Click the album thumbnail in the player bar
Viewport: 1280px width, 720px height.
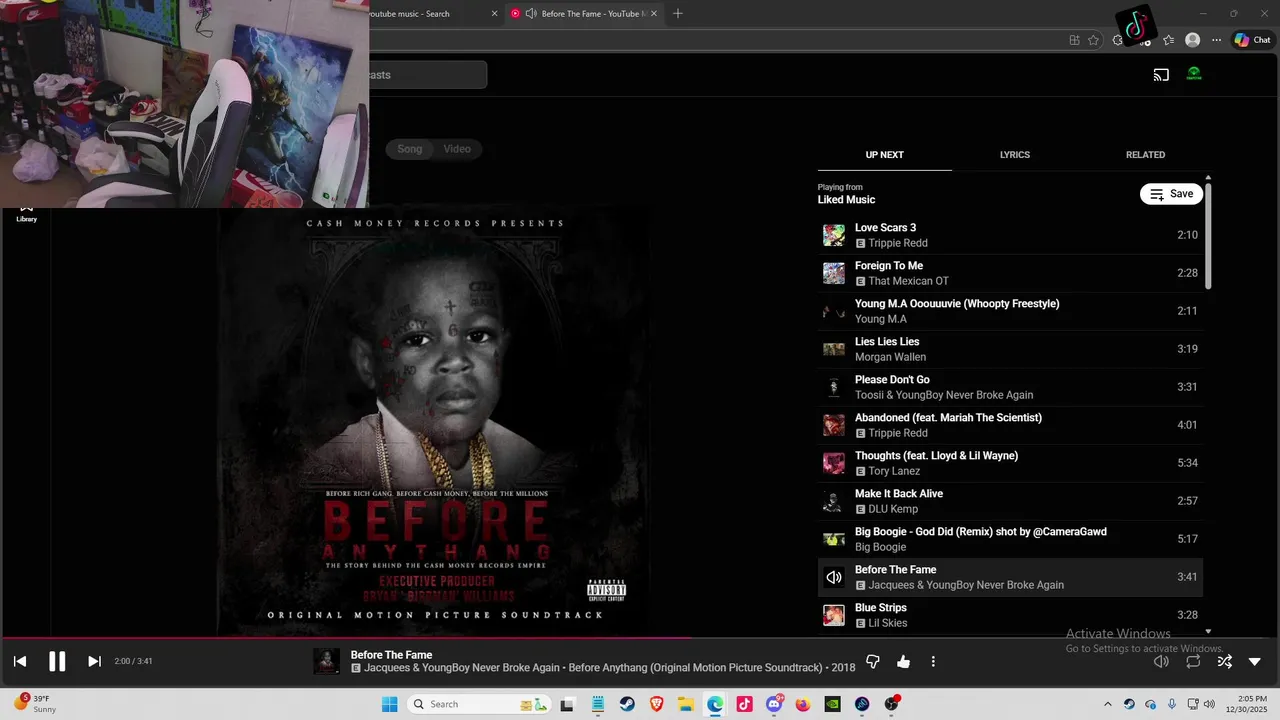point(326,661)
